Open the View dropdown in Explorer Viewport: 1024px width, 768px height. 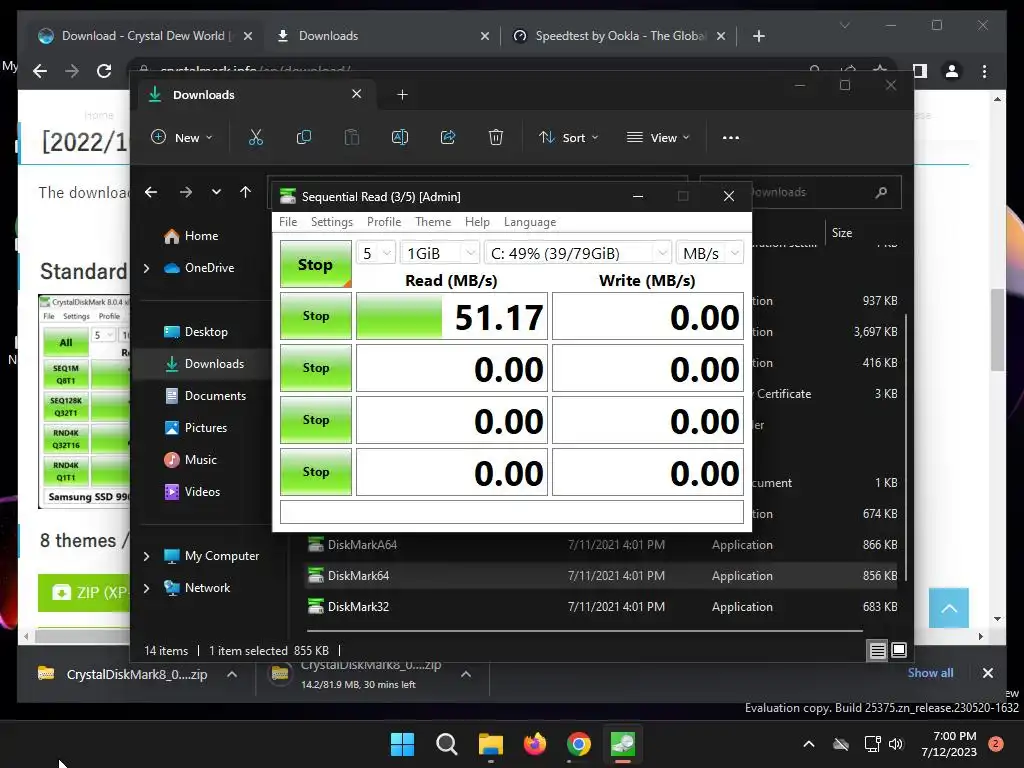658,138
